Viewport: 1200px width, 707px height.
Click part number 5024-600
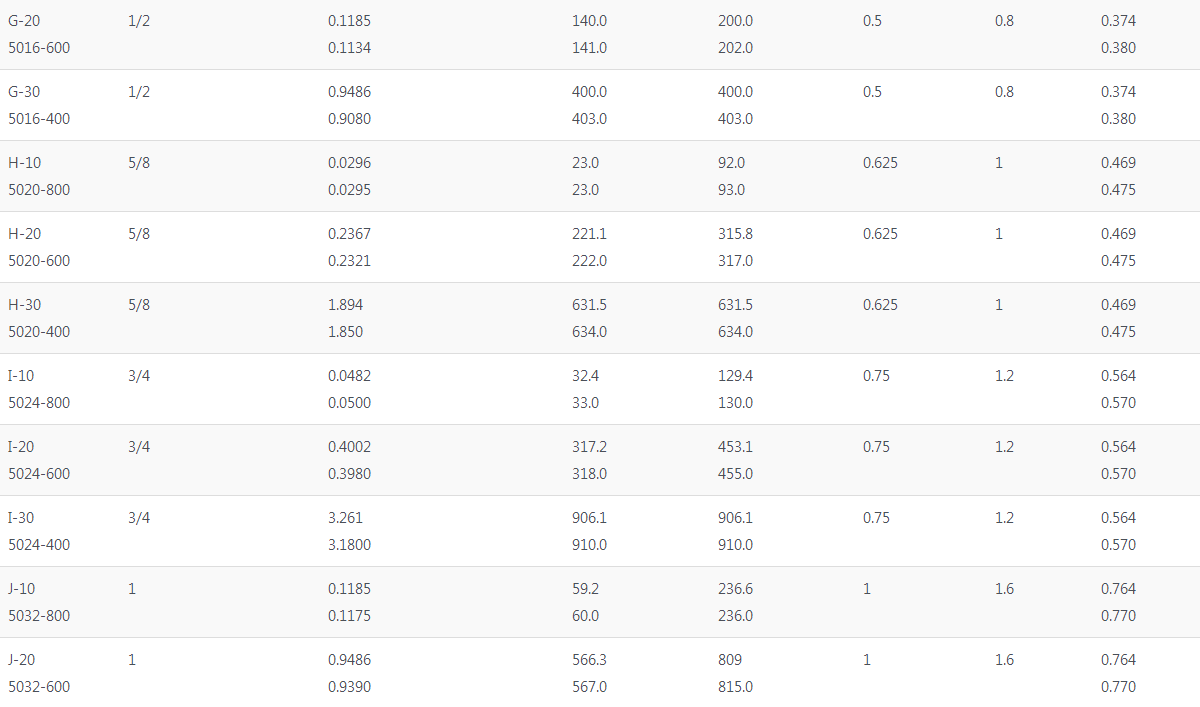pyautogui.click(x=39, y=474)
